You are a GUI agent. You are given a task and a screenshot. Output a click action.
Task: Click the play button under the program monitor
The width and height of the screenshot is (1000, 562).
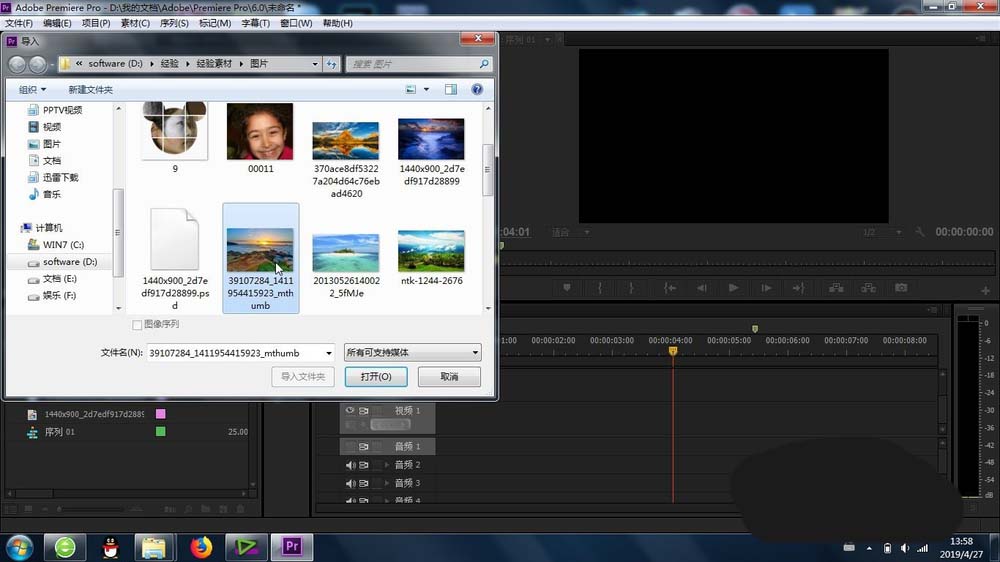(x=733, y=288)
